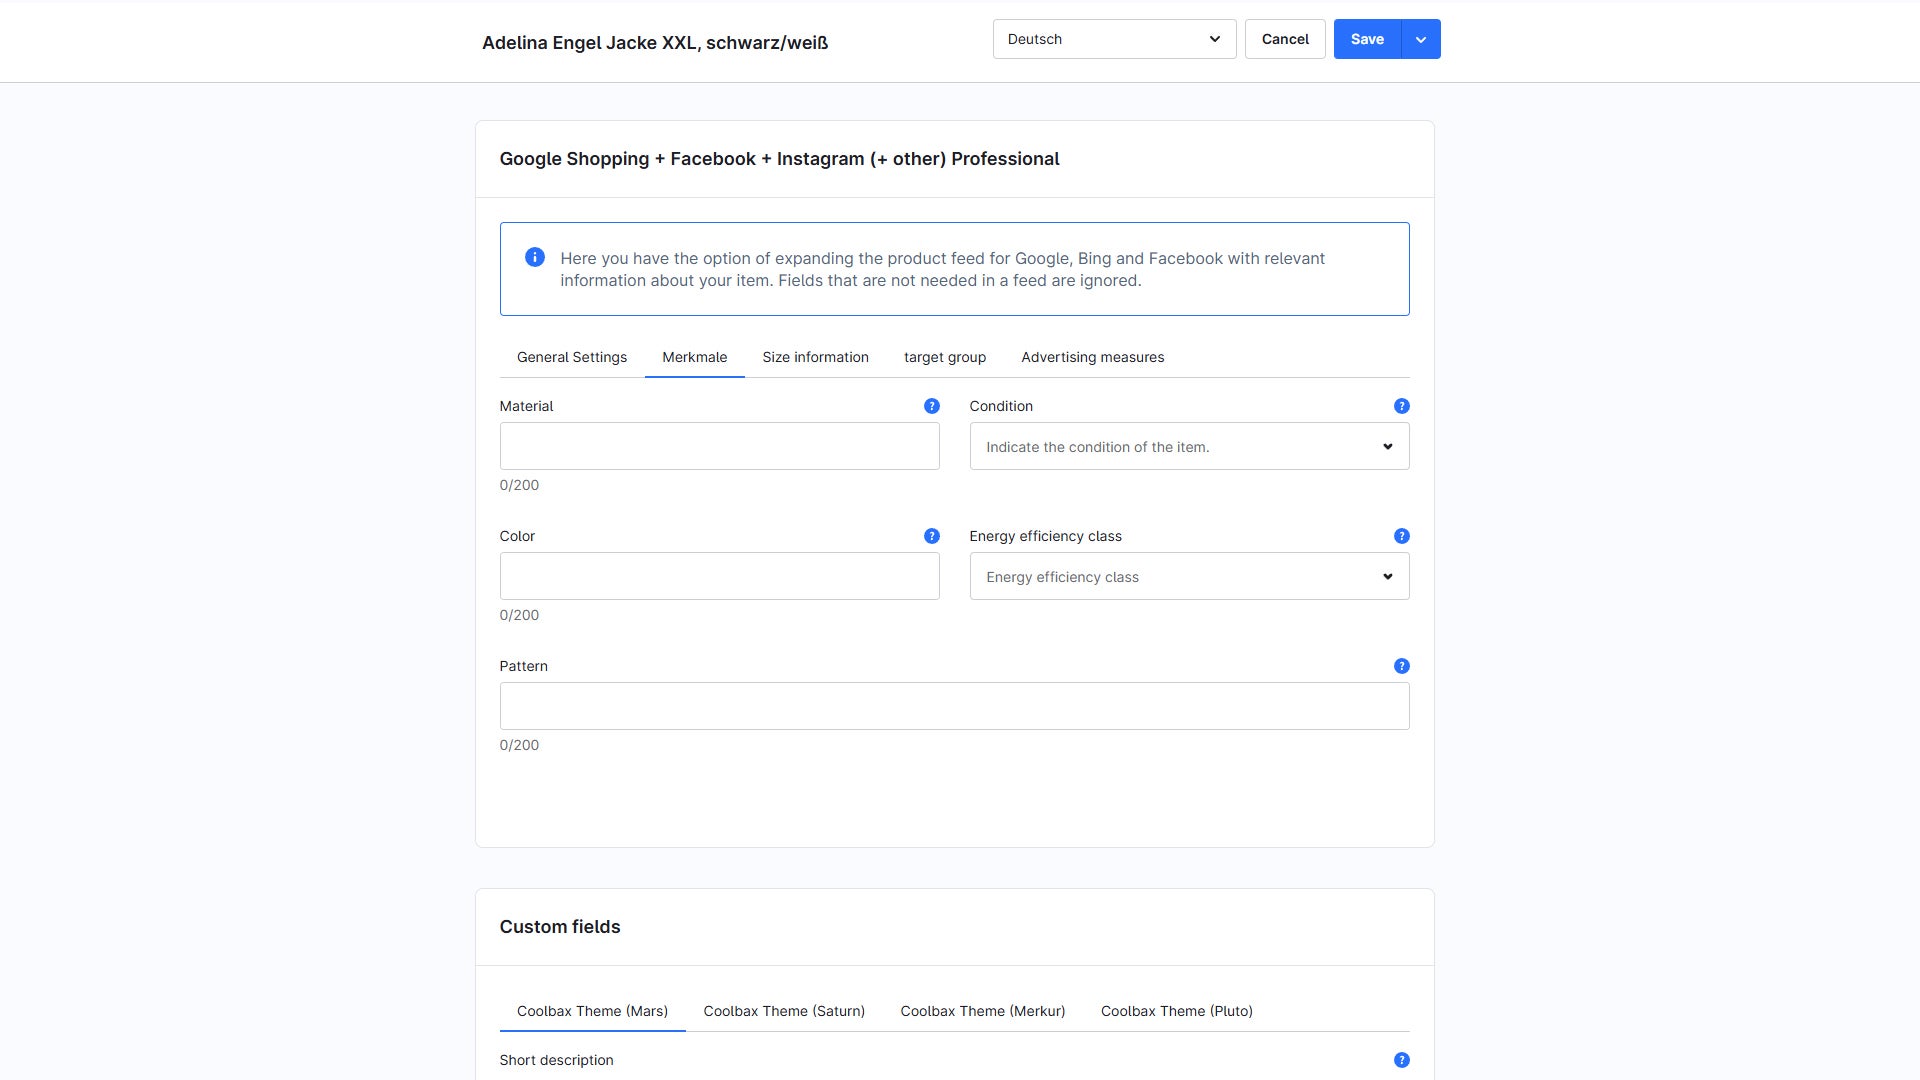This screenshot has height=1080, width=1920.
Task: Open the Condition field help icon
Action: click(x=1401, y=406)
